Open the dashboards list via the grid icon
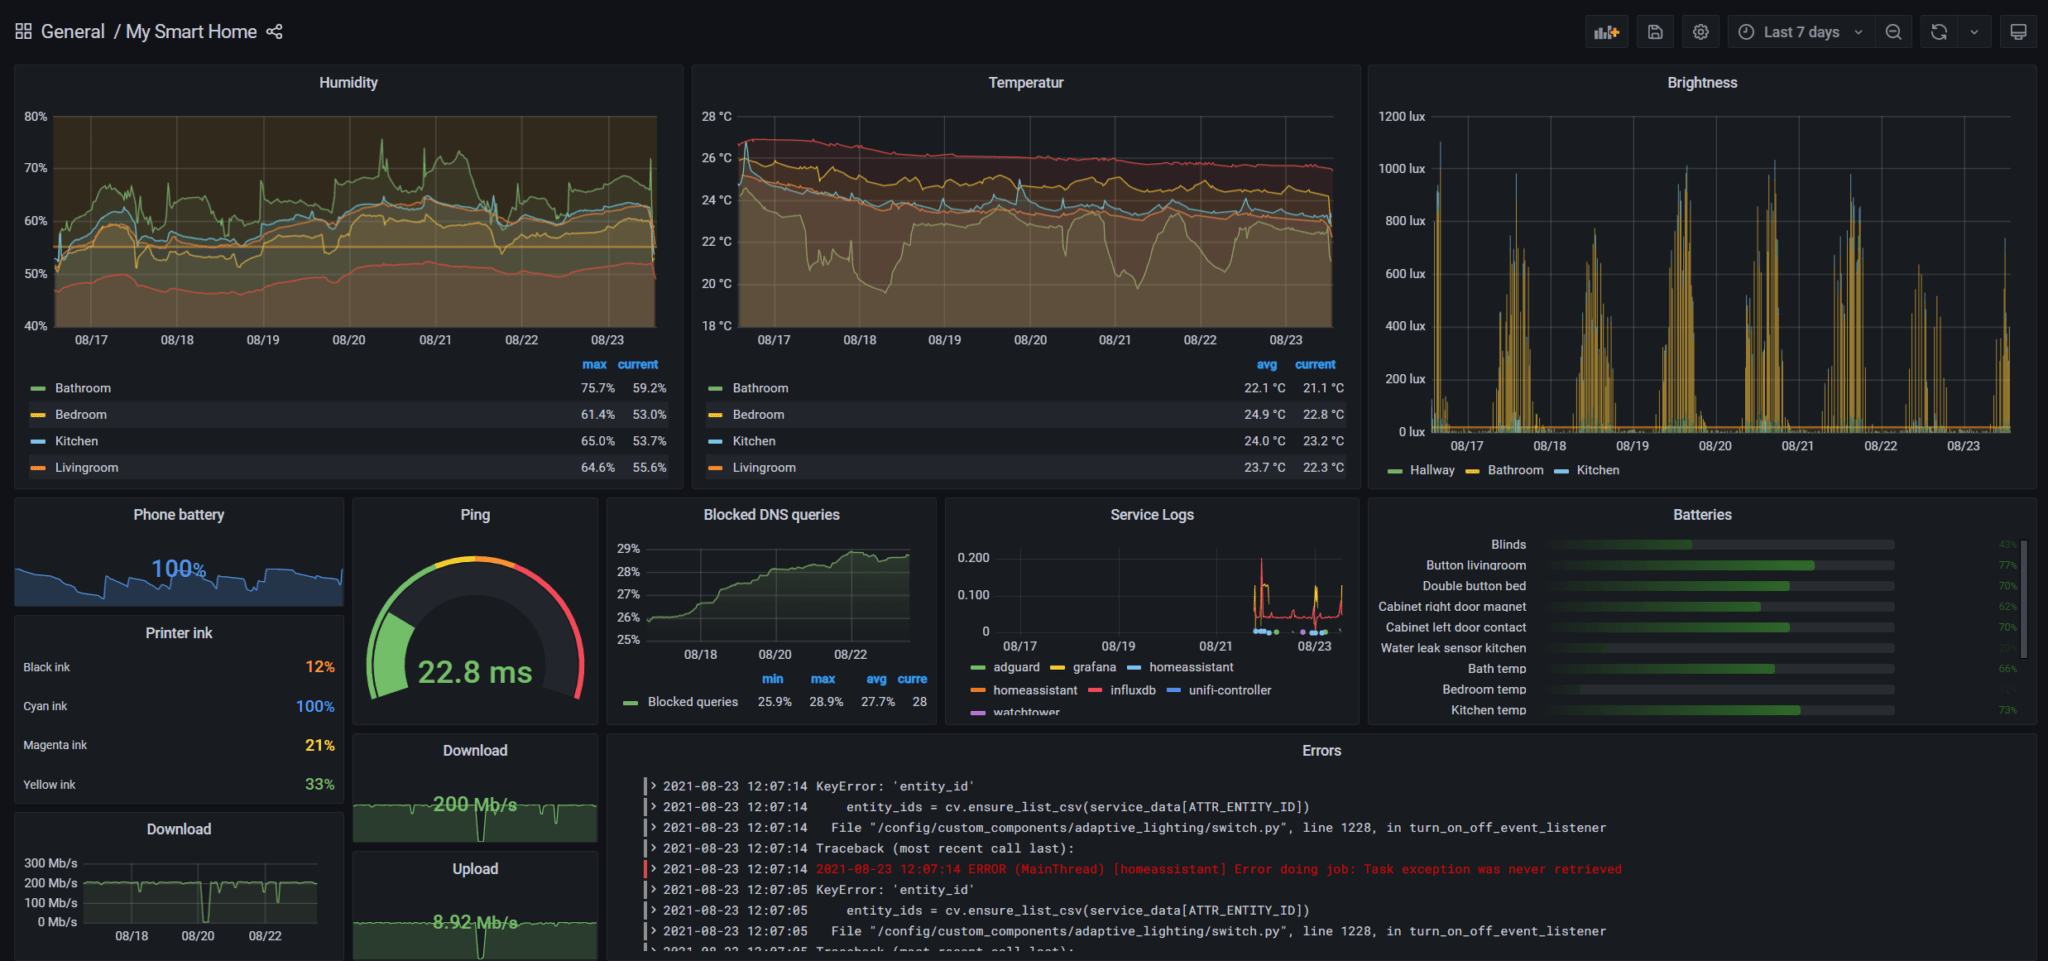 click(x=22, y=31)
